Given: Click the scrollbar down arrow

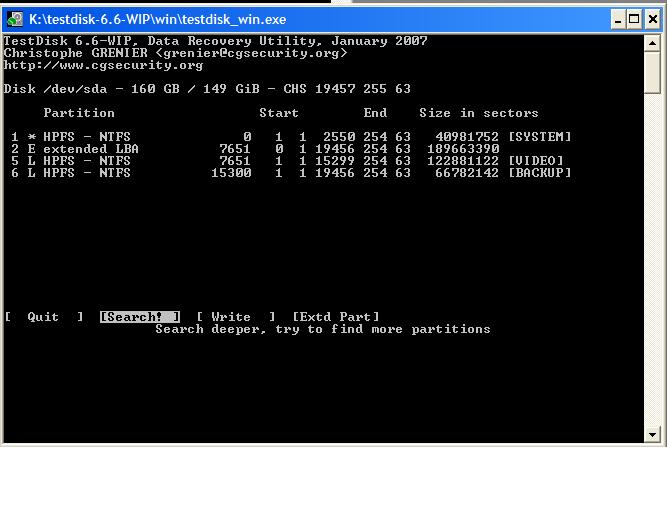Looking at the screenshot, I should (652, 435).
